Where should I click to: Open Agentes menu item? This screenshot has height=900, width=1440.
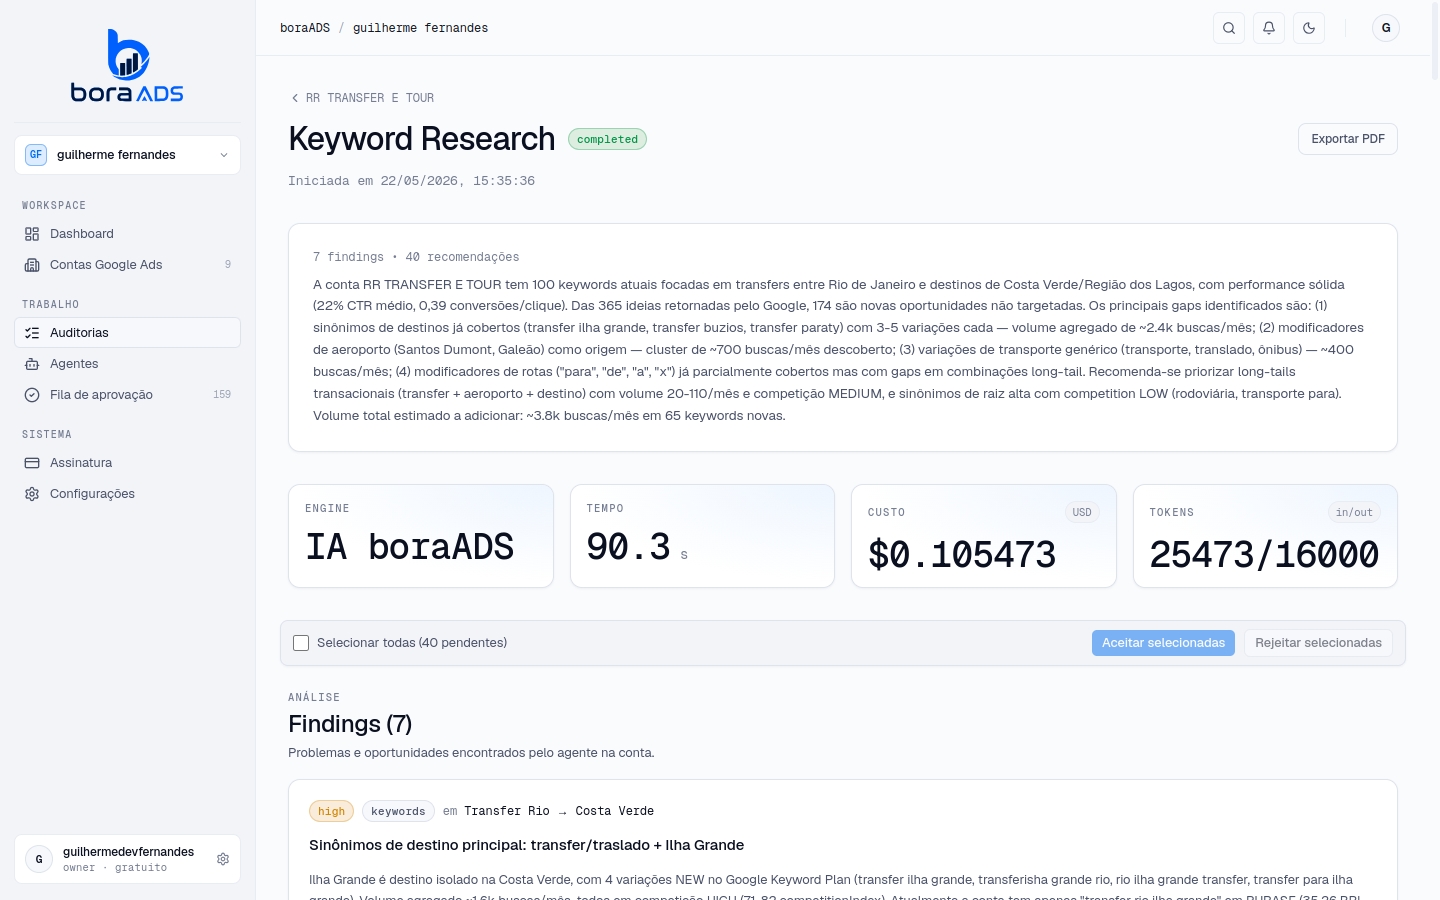(x=127, y=364)
